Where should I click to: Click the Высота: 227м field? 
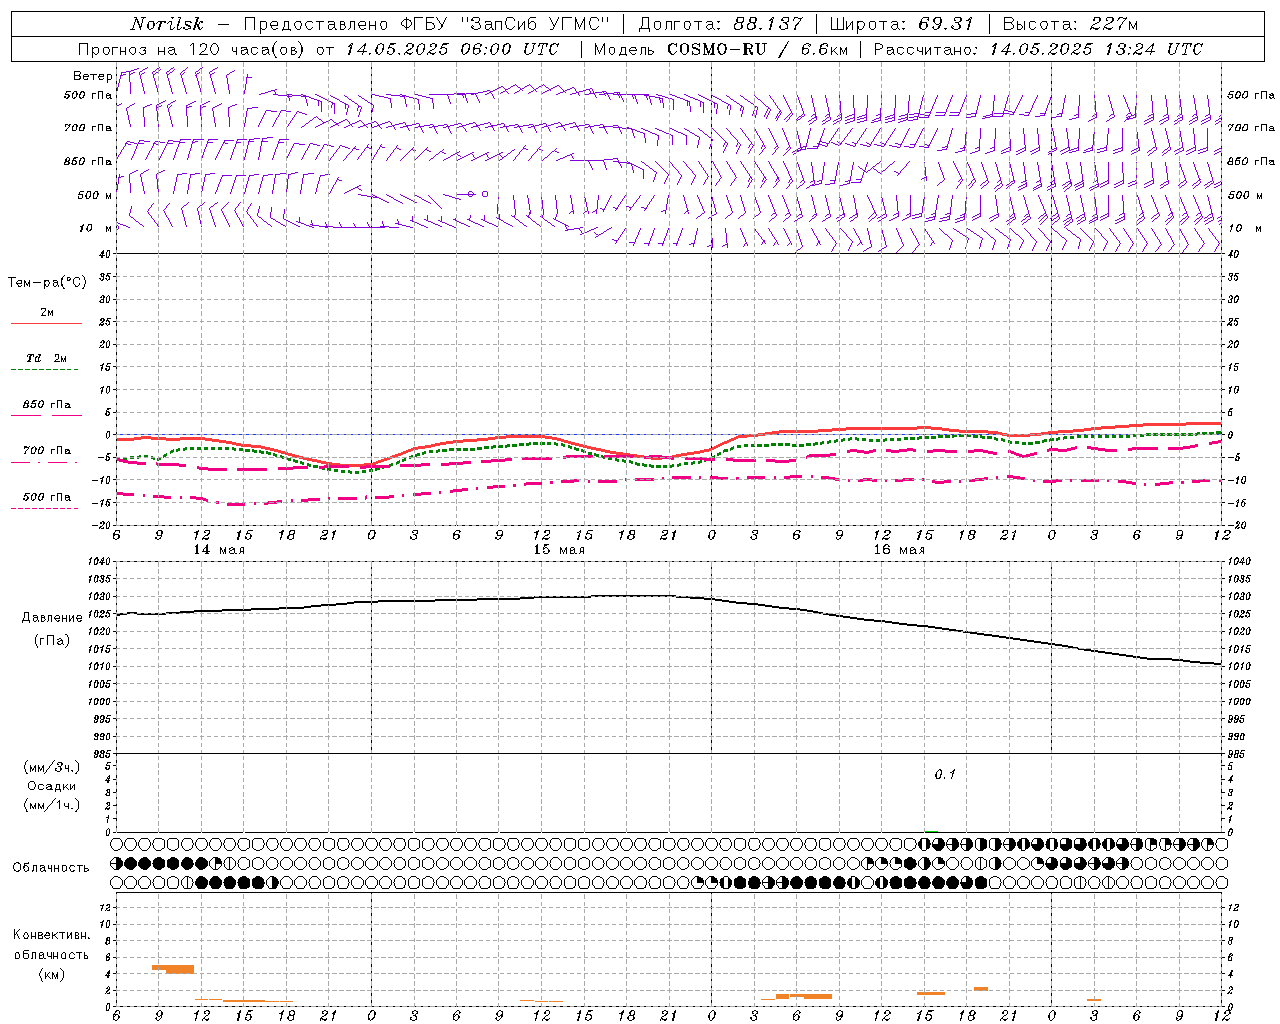tap(1070, 24)
